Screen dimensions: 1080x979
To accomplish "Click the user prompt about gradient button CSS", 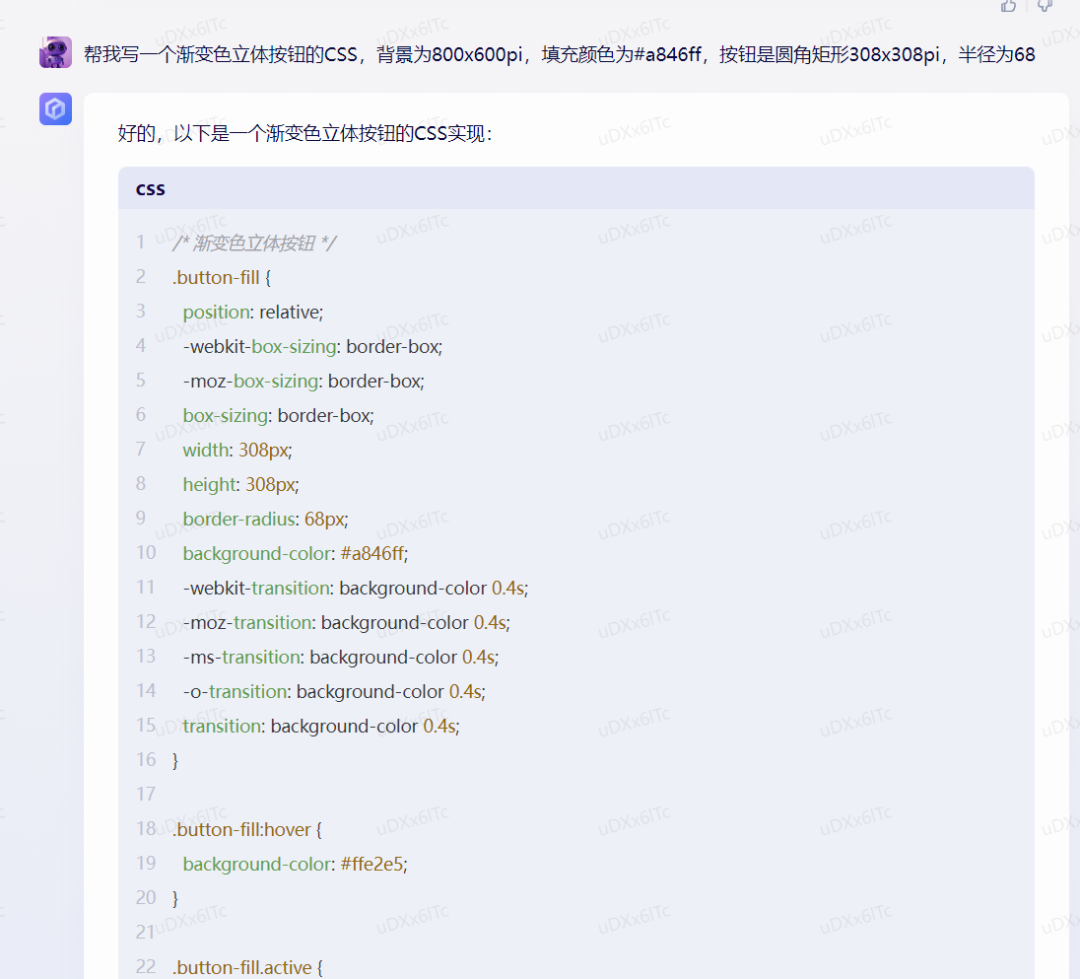I will click(x=559, y=54).
